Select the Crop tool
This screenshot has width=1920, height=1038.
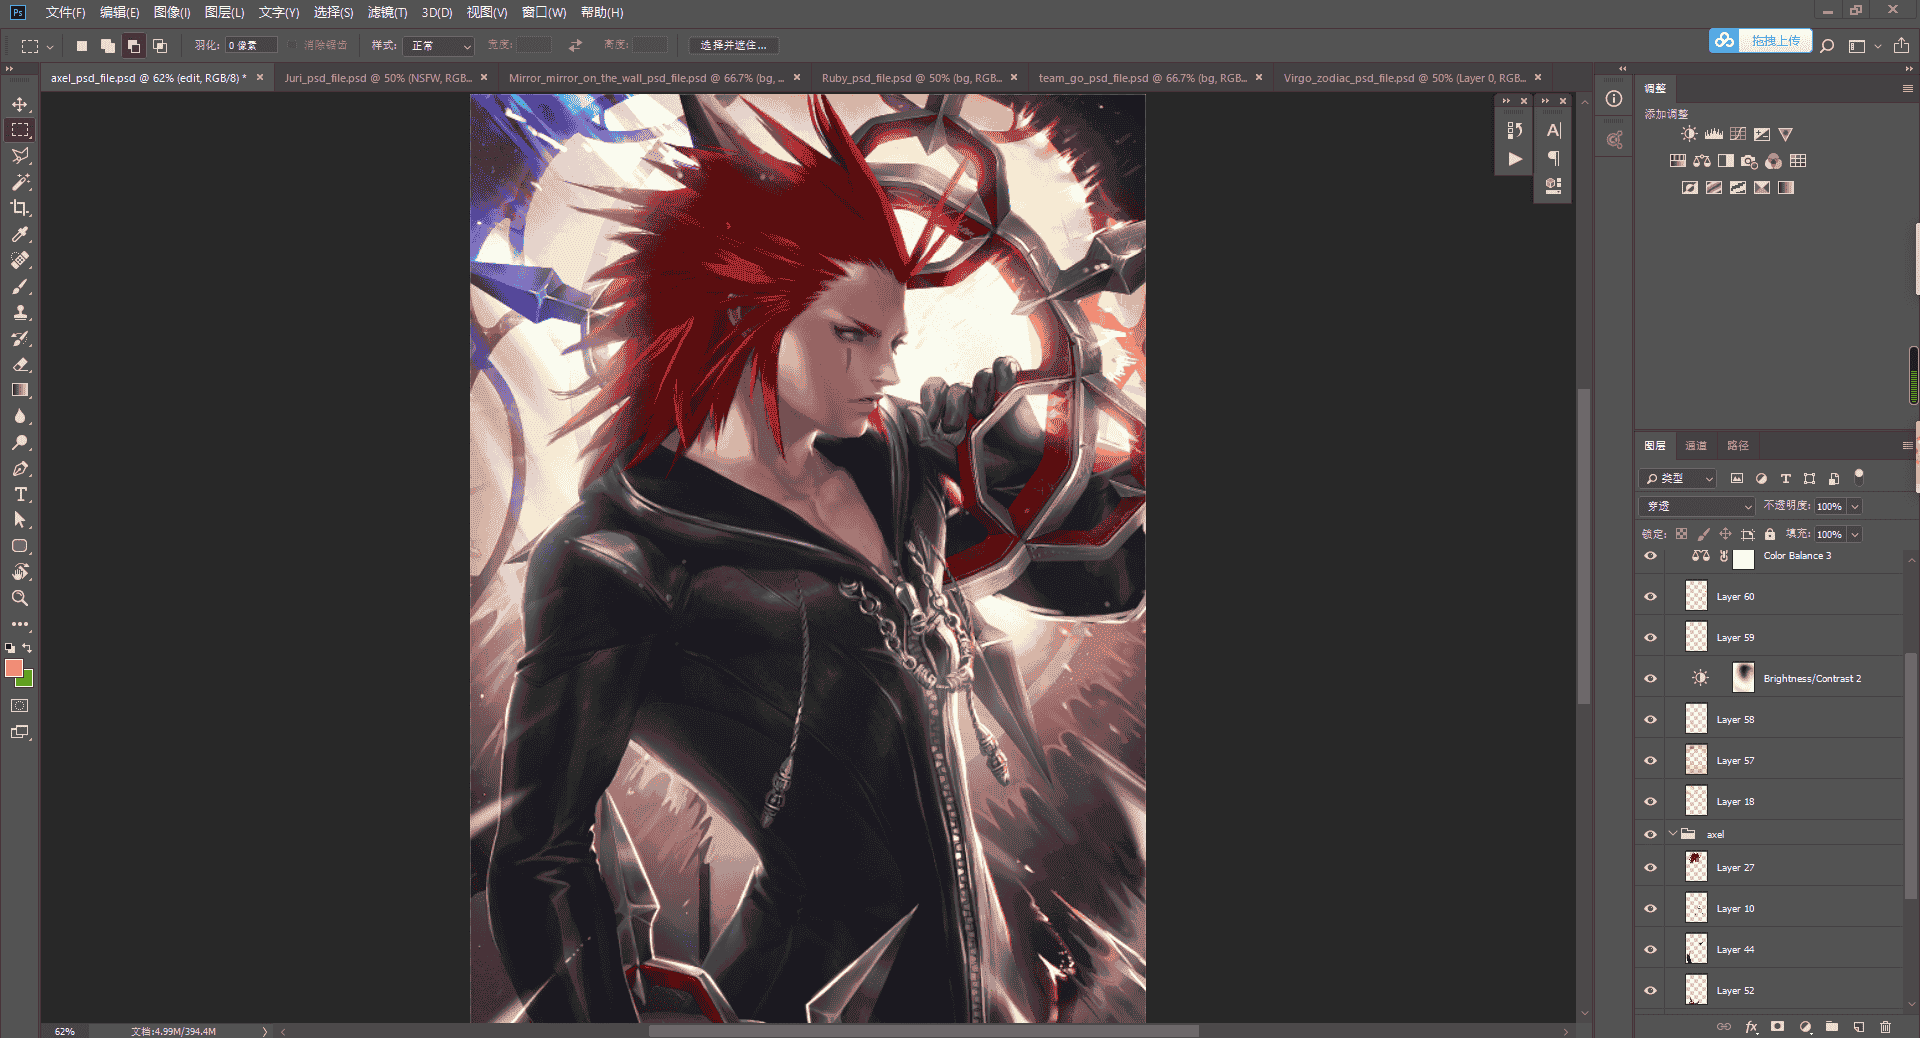coord(20,208)
